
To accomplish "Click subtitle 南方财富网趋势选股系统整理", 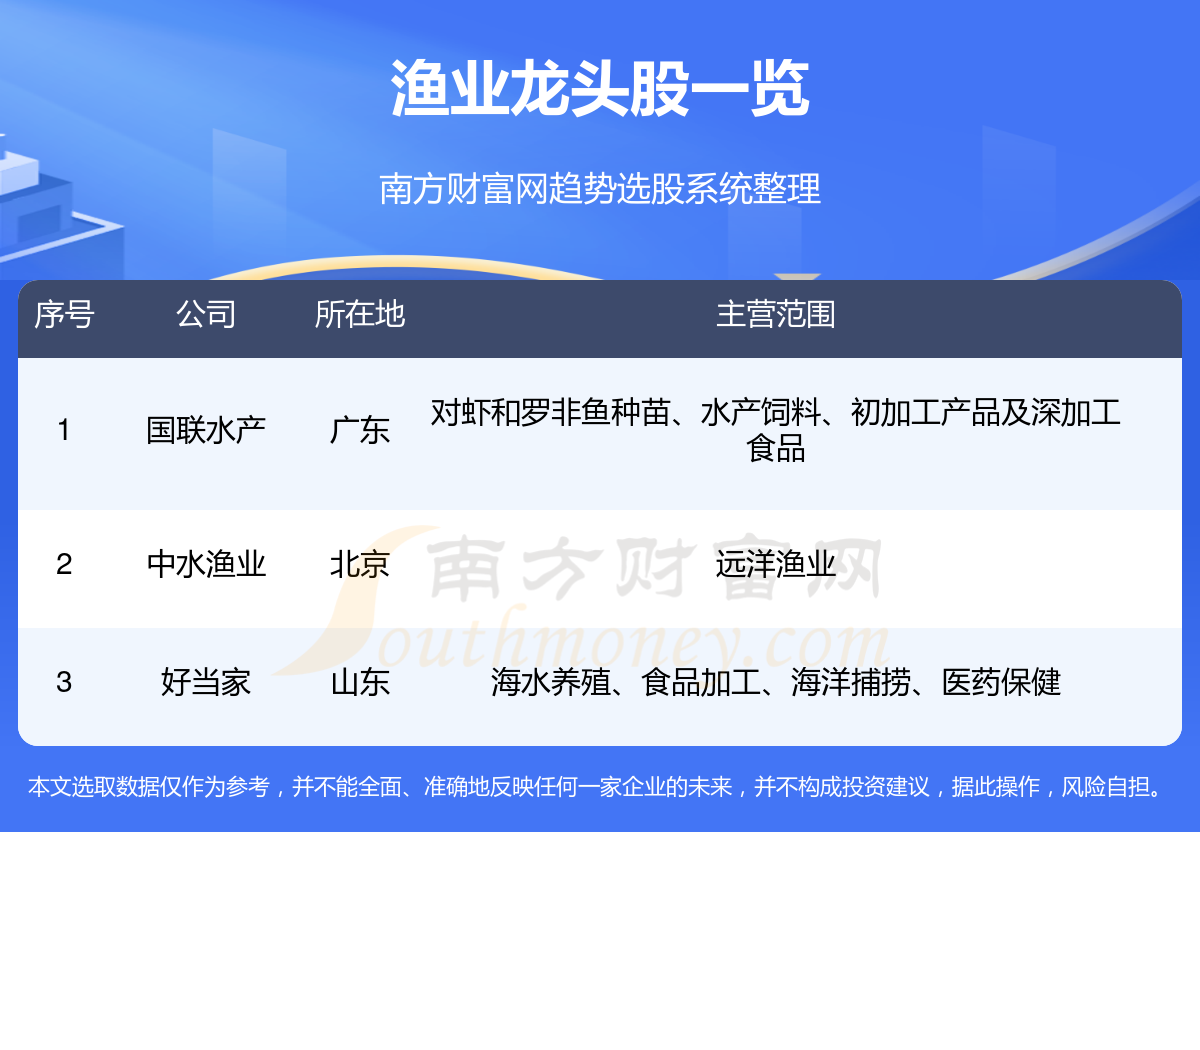I will [x=600, y=188].
